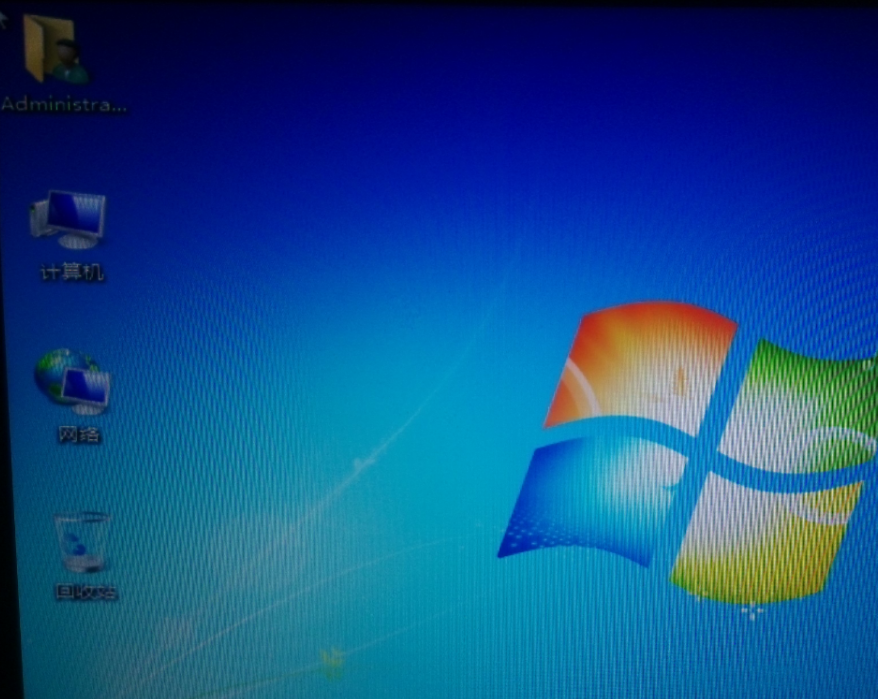
Task: Click the "Administra..." label text
Action: 64,104
